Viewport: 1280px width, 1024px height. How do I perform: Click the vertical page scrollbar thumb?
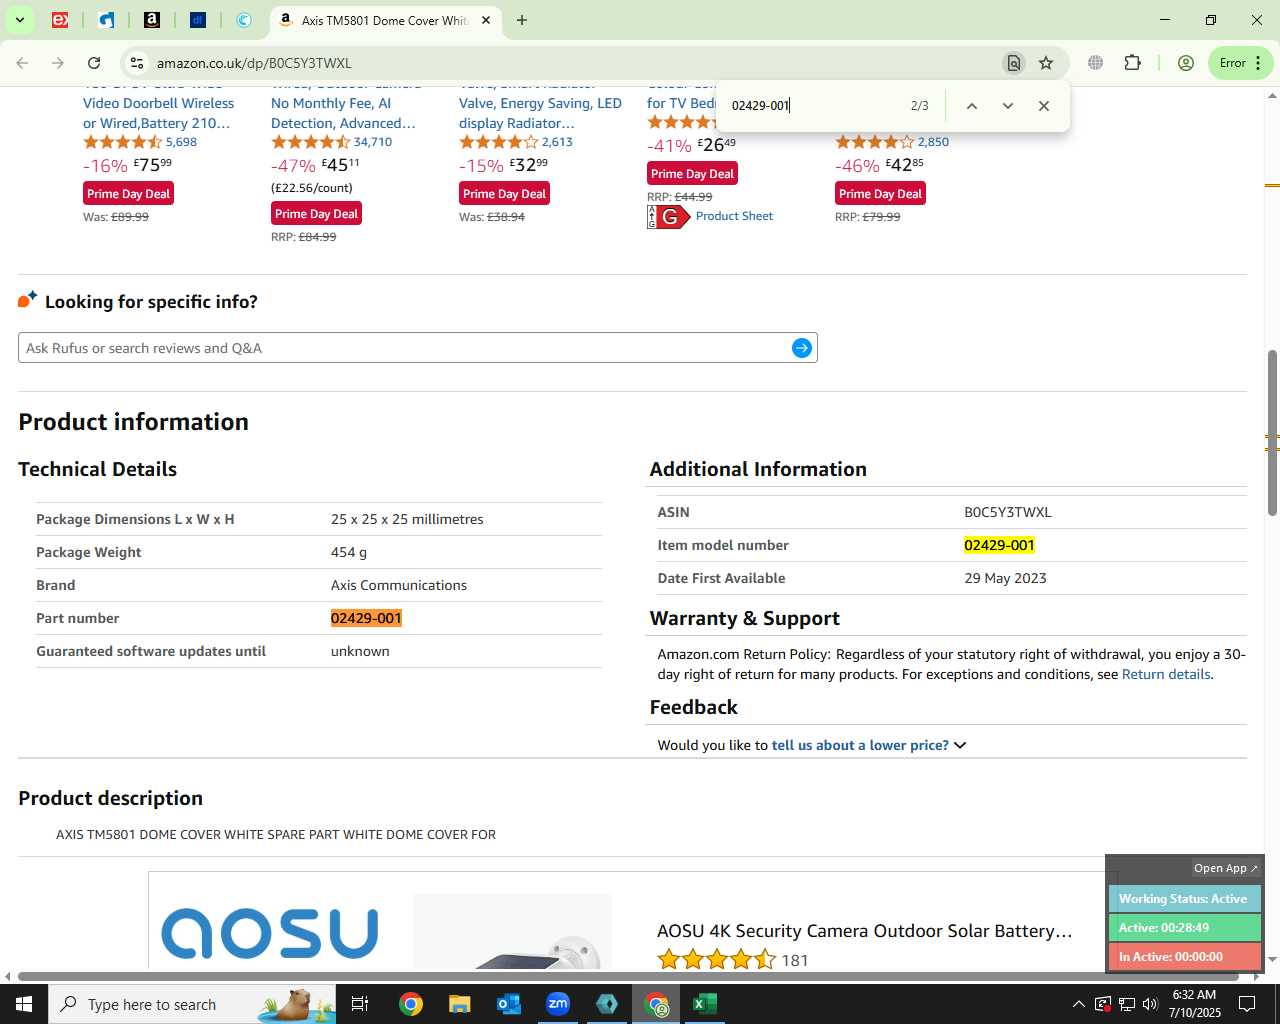pyautogui.click(x=1272, y=432)
